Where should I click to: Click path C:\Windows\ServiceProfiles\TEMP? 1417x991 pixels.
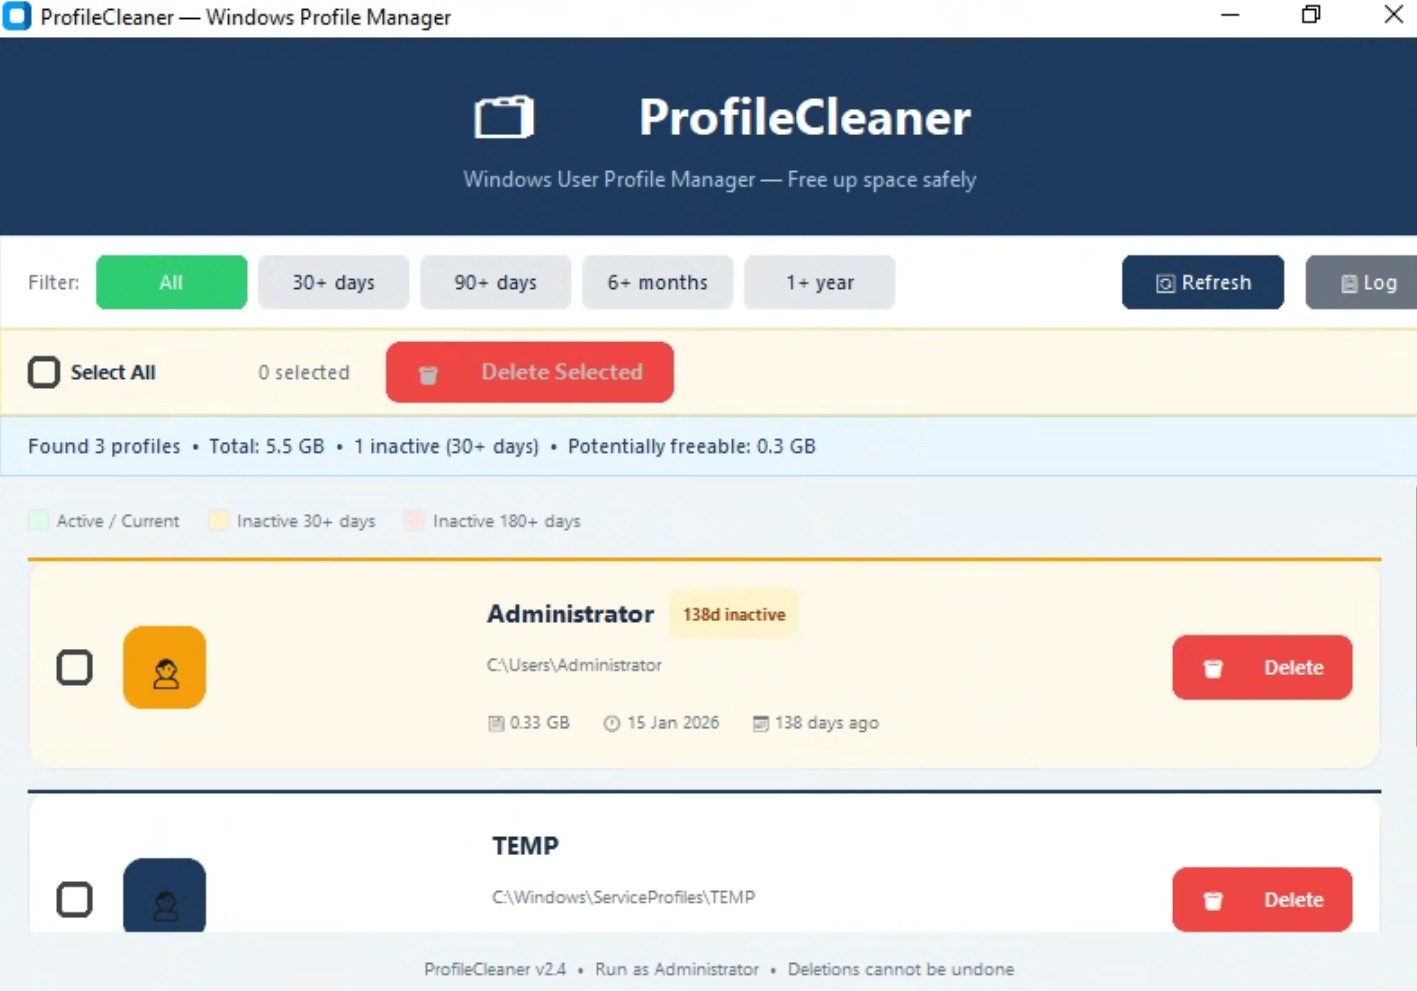pos(624,897)
